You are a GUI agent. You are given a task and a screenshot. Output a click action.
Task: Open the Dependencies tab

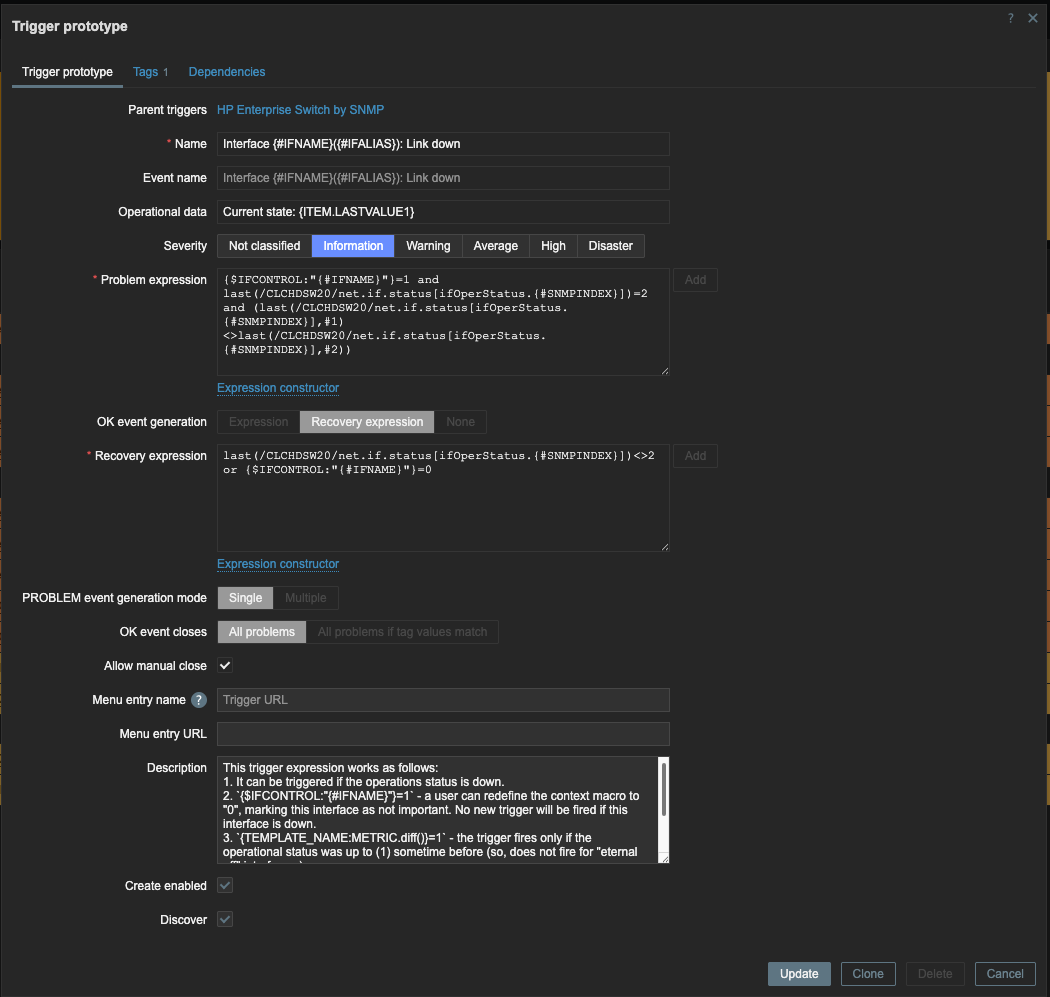(226, 72)
